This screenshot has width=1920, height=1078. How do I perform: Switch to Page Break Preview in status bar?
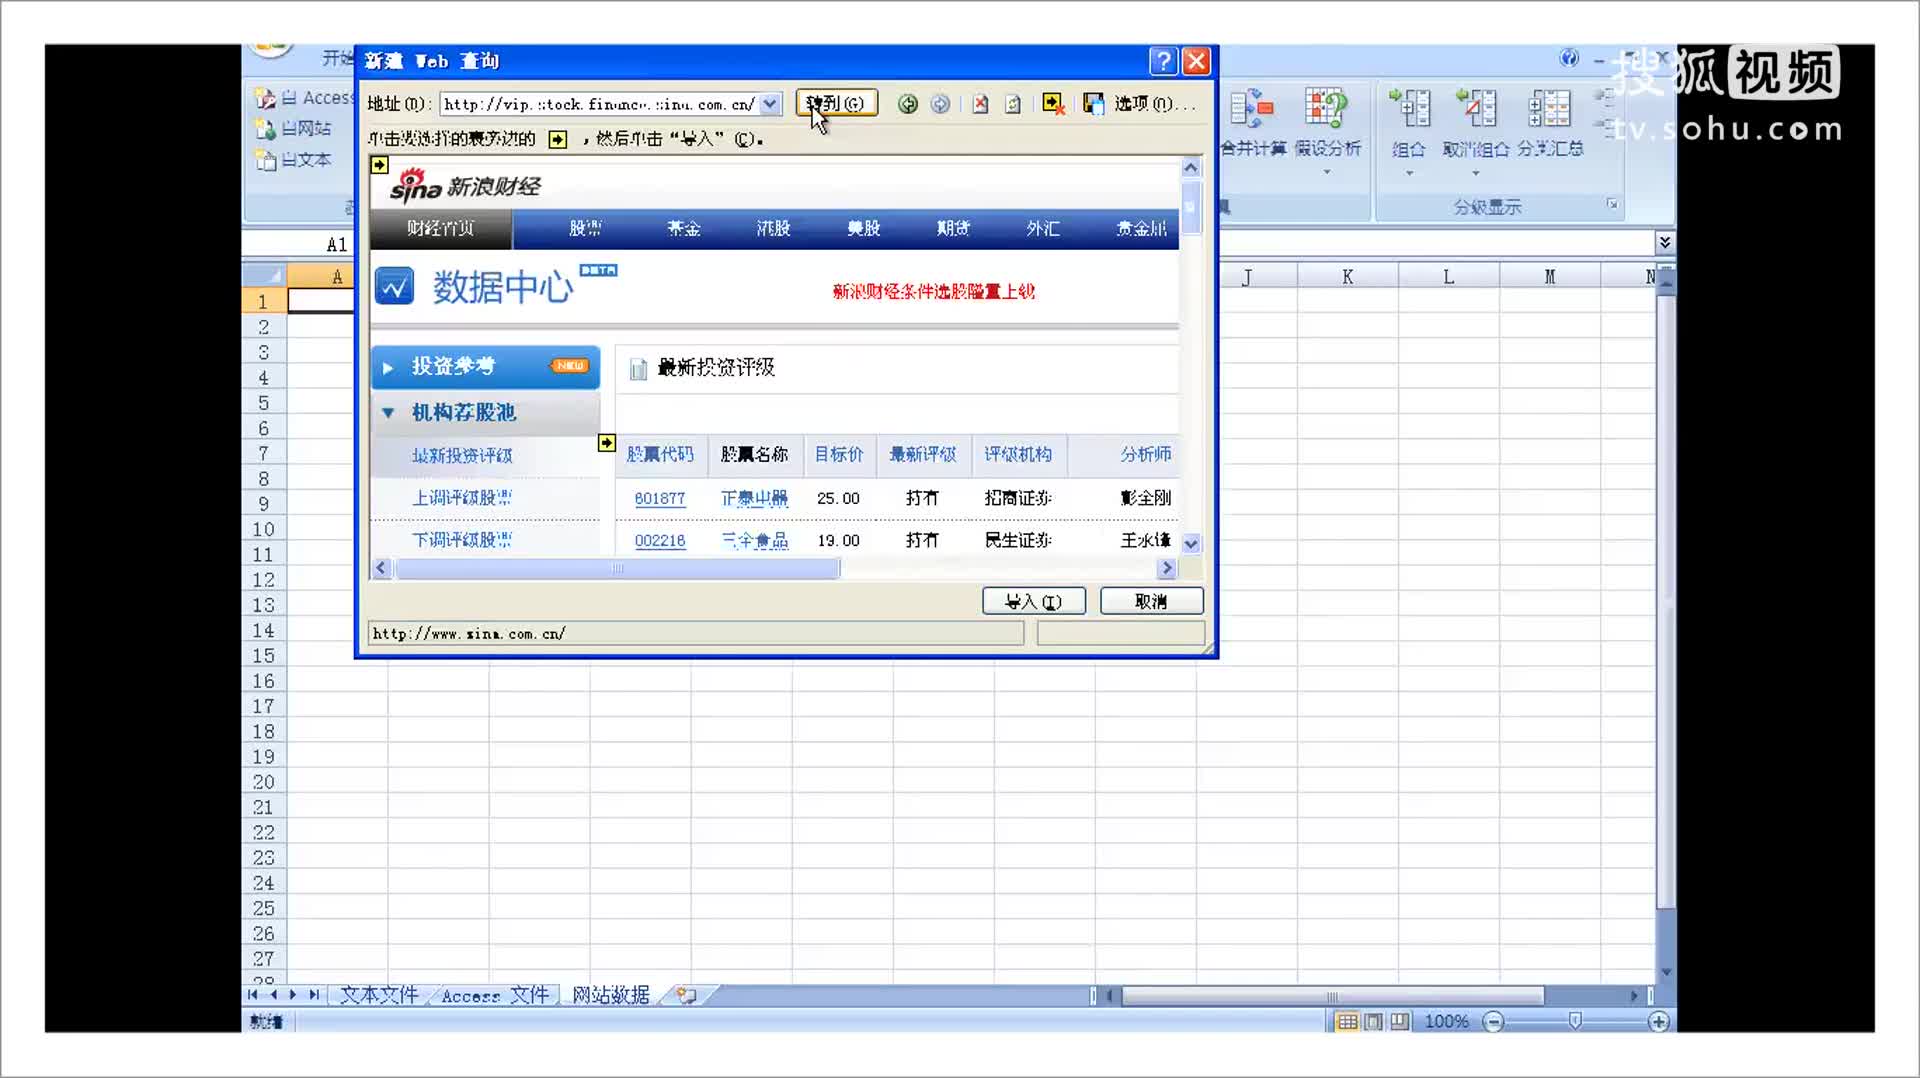(1400, 1021)
